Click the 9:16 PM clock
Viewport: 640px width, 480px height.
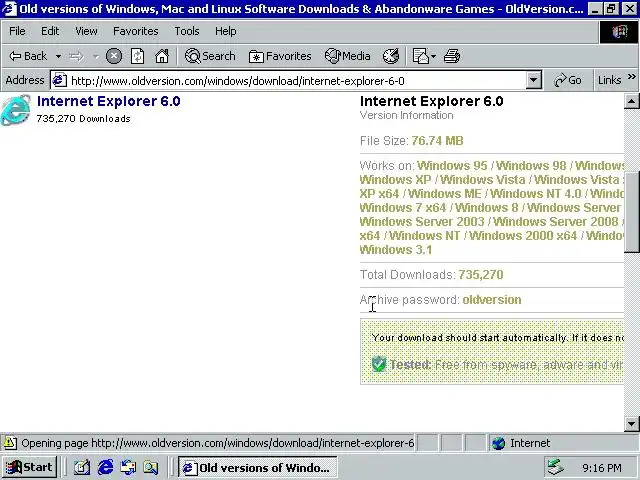[x=602, y=468]
